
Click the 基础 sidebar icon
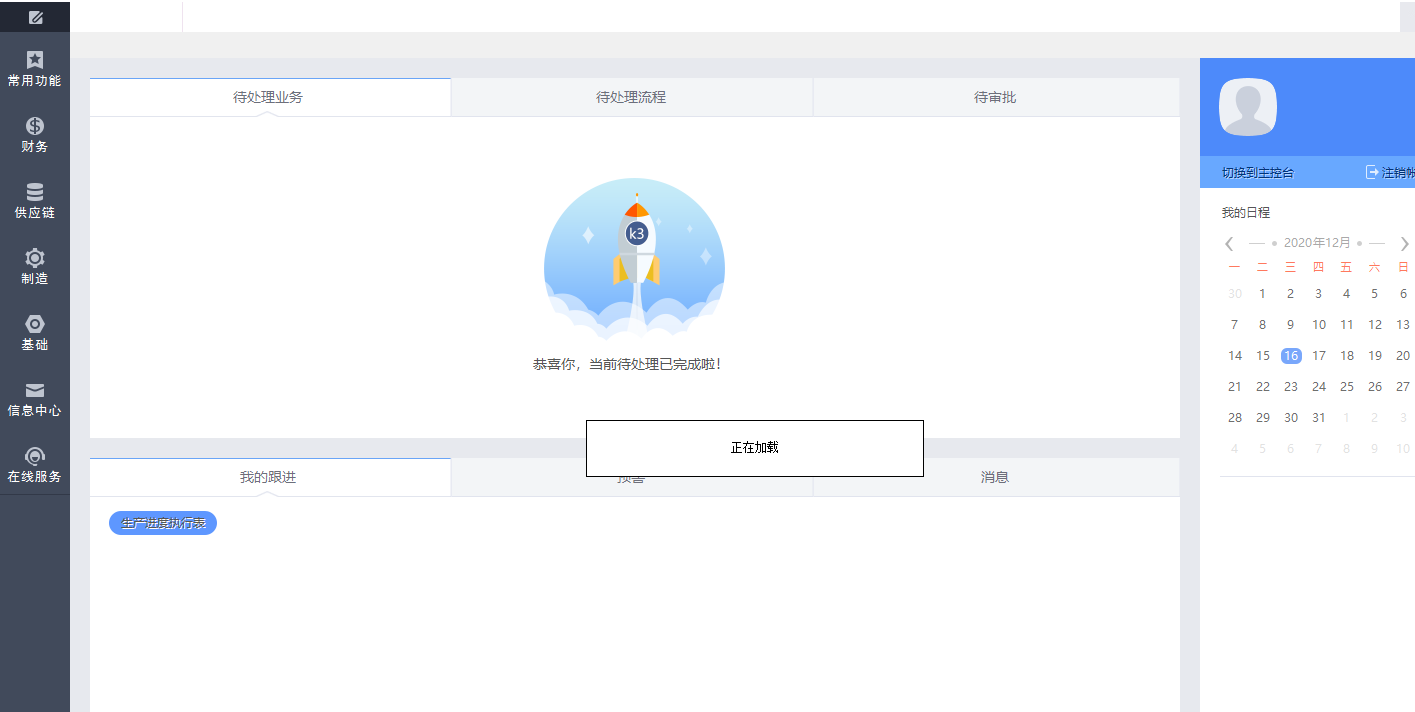click(x=35, y=333)
